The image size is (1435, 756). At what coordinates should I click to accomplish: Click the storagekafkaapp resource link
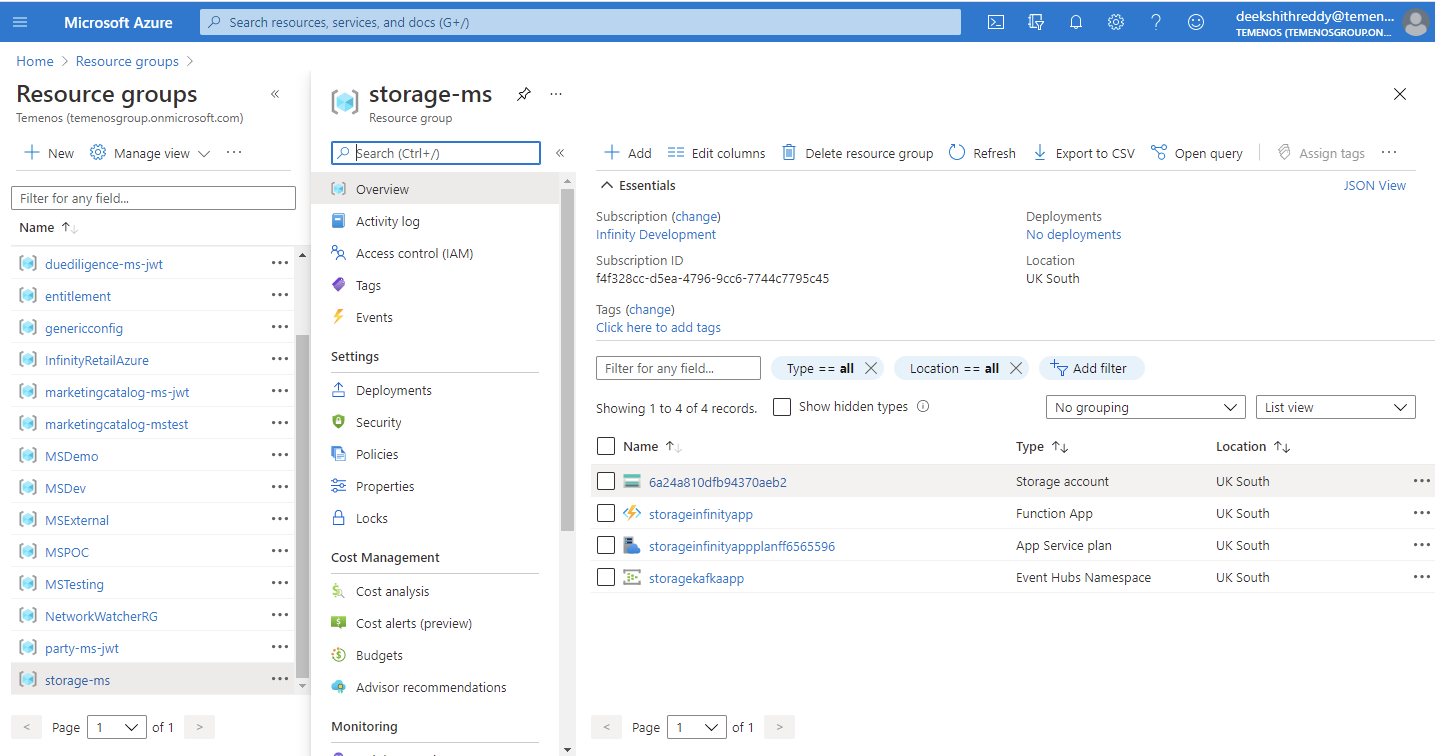(696, 578)
